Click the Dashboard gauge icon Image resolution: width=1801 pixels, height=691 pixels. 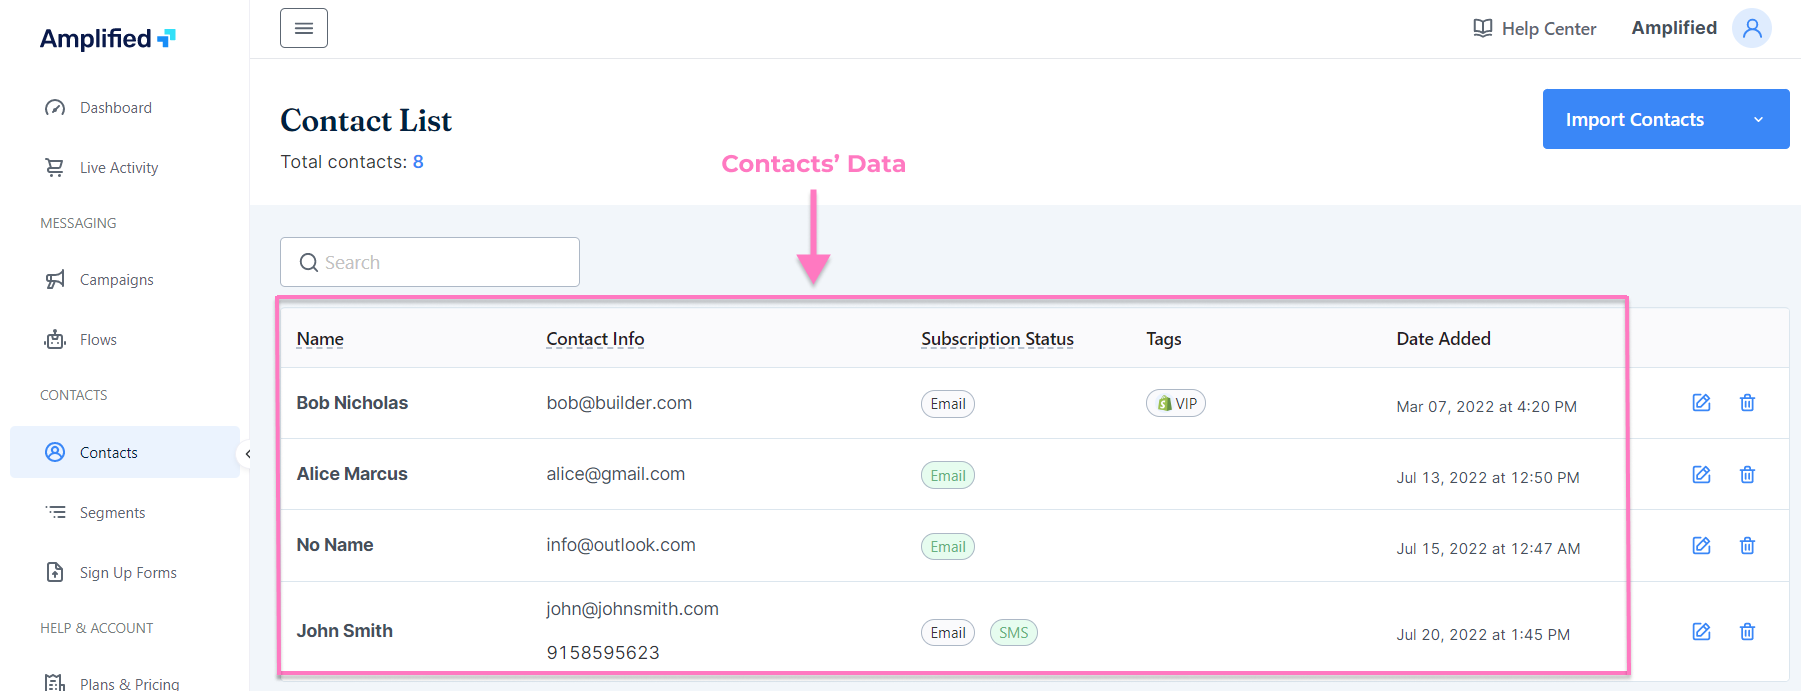point(55,108)
